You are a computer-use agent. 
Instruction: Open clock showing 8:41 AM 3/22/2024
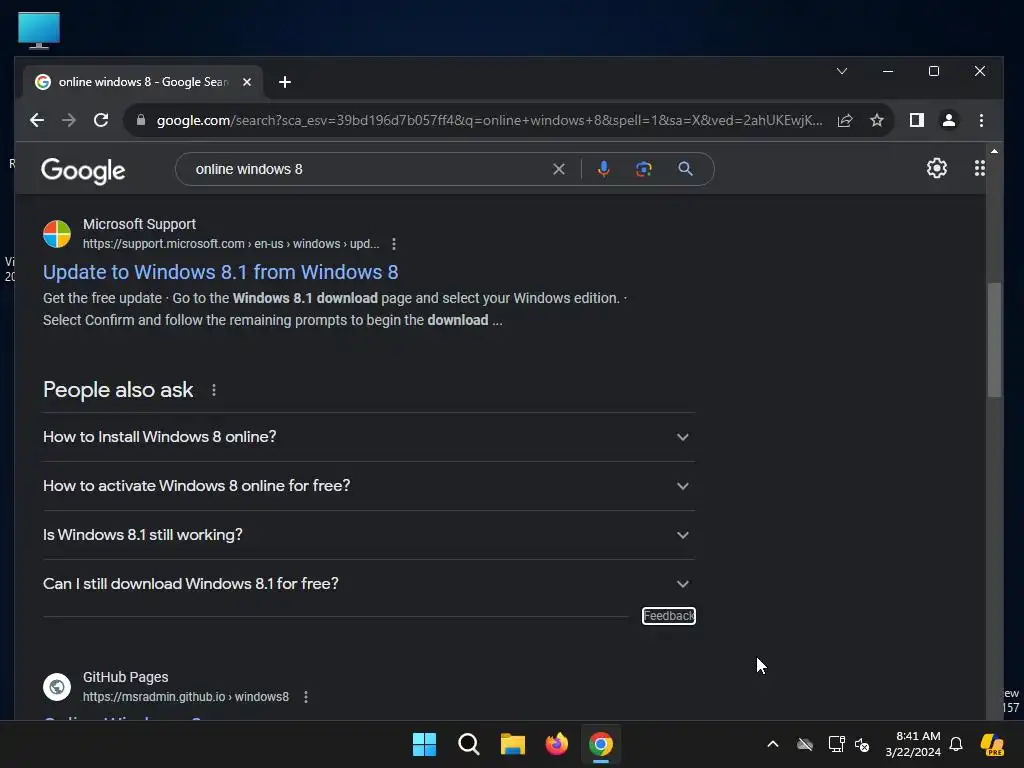coord(913,744)
